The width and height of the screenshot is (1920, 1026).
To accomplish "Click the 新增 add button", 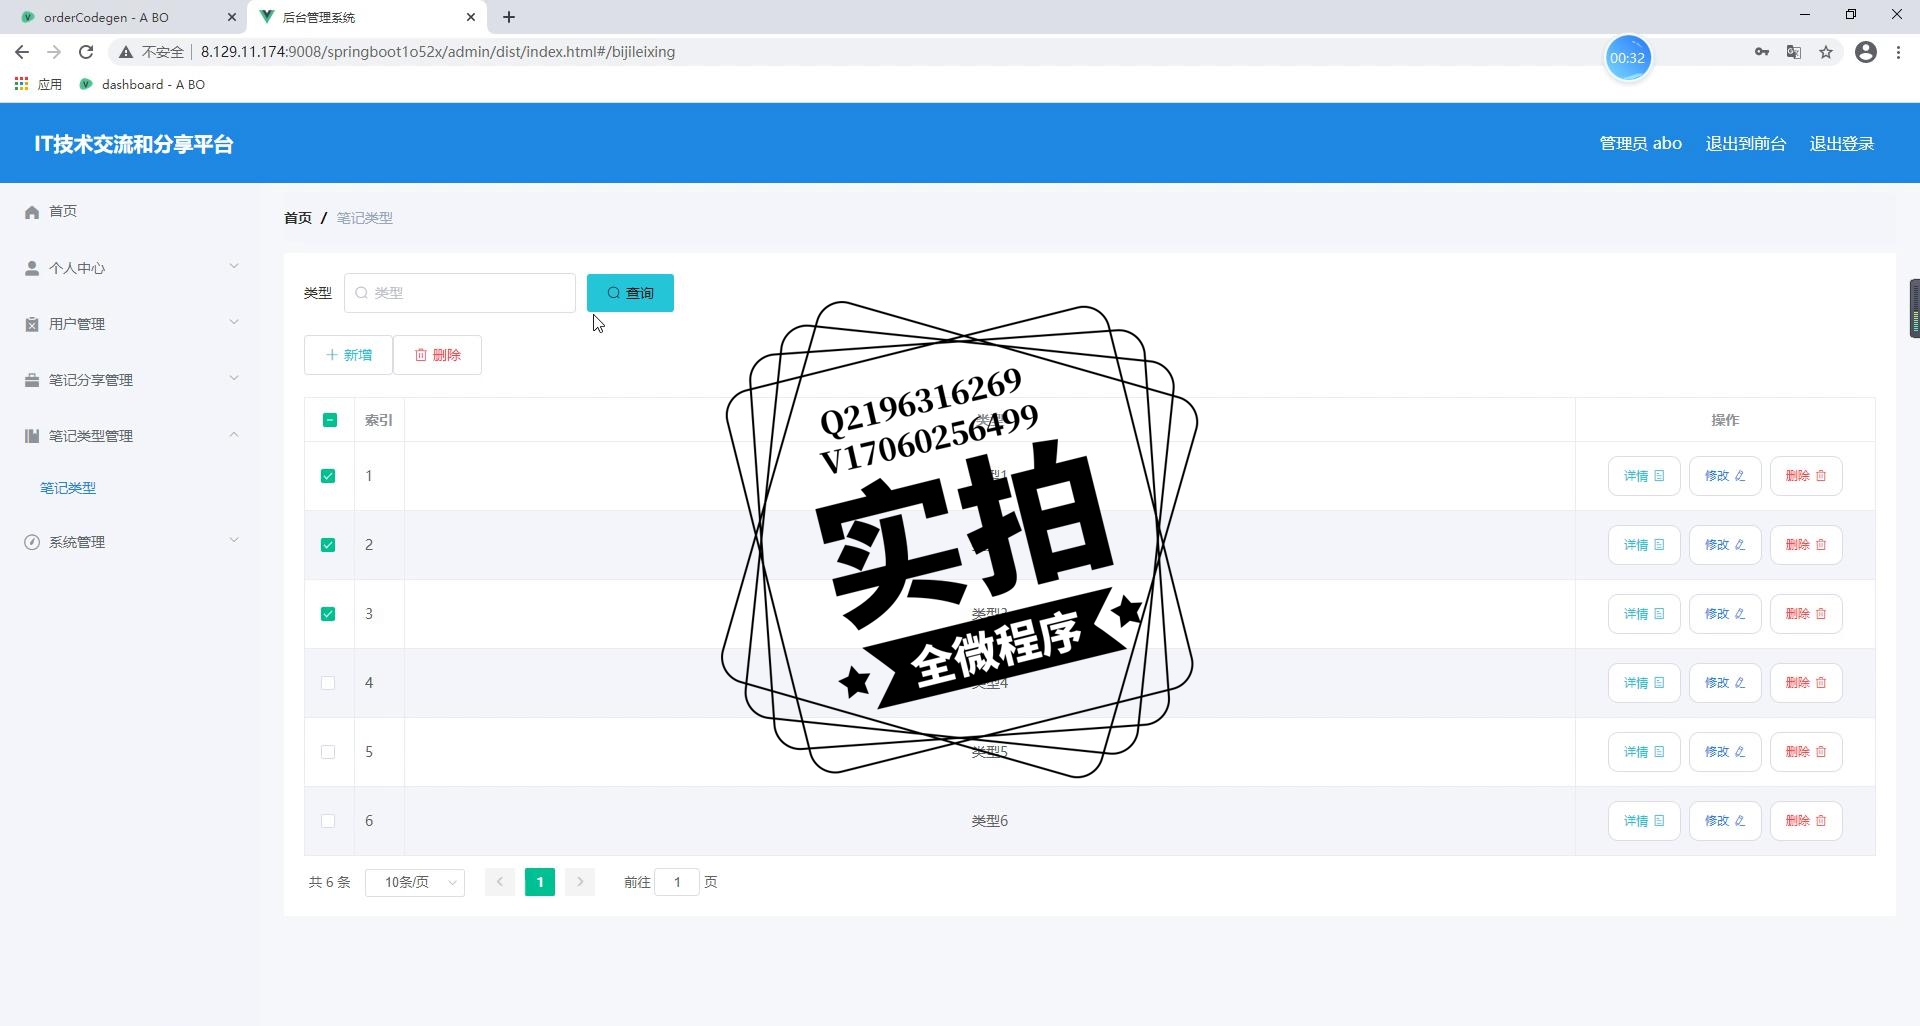I will (x=348, y=355).
